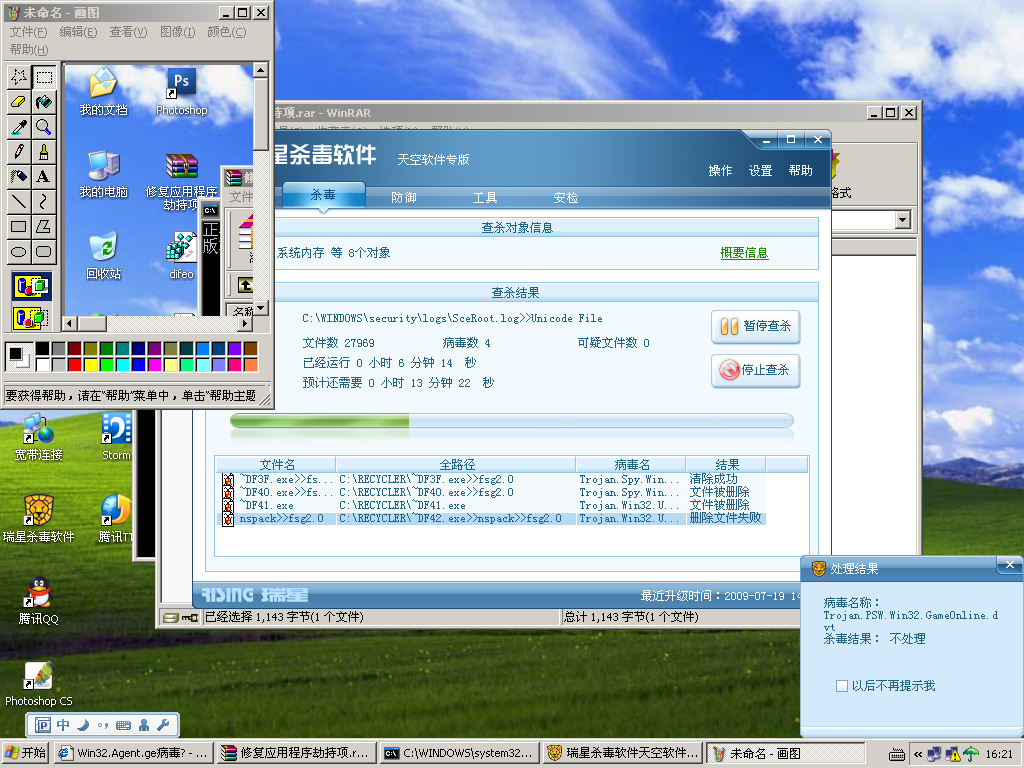
Task: Switch to Win32.Agent.ge病毒 taskbar window
Action: point(134,753)
